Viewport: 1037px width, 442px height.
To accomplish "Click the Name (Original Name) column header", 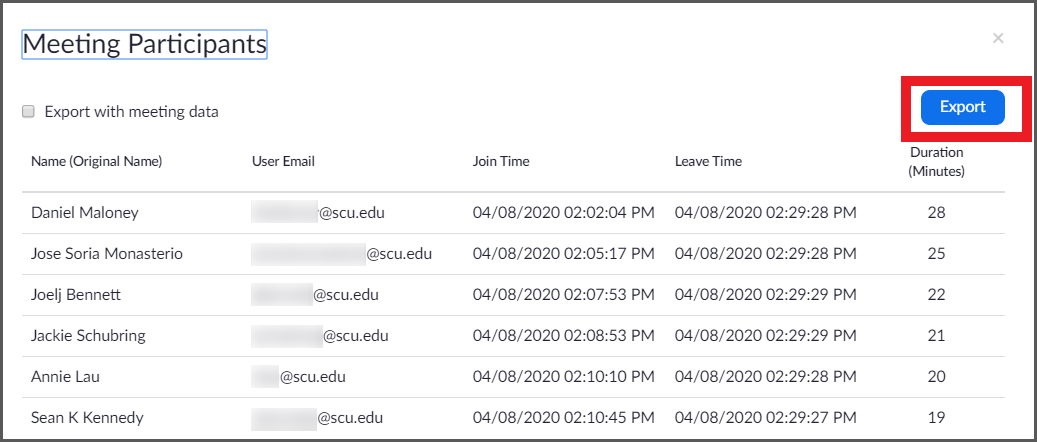I will (96, 161).
